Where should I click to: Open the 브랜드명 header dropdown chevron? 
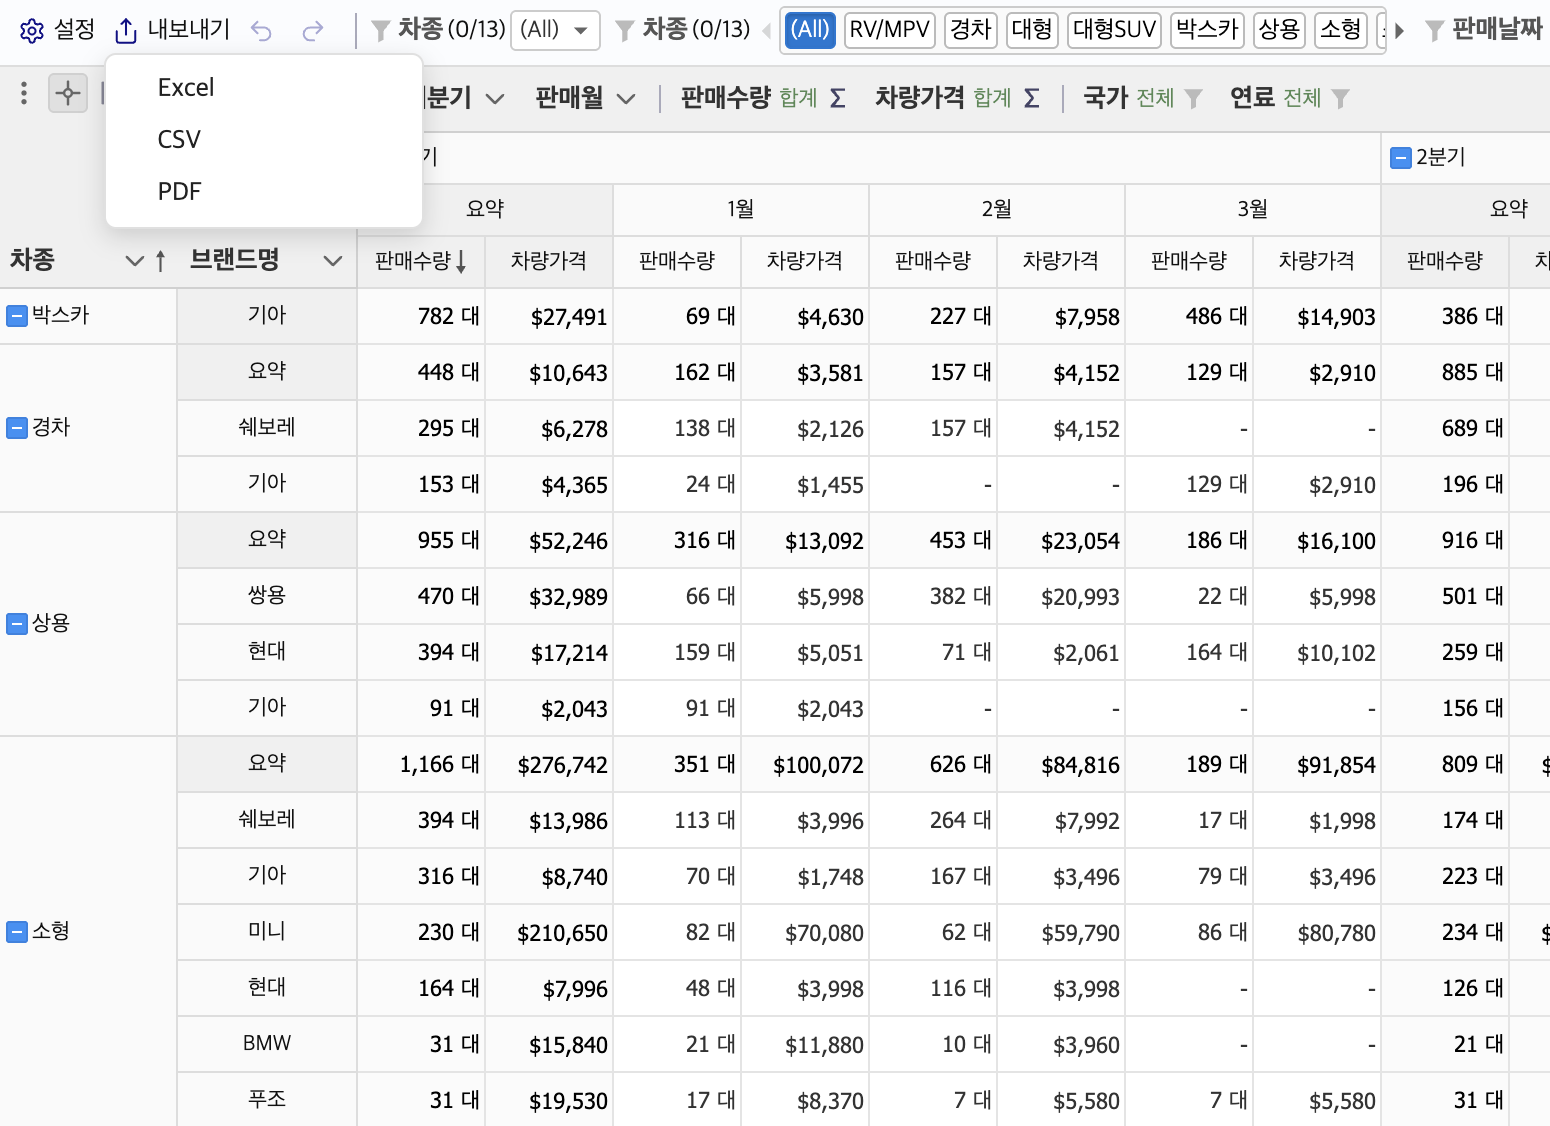pyautogui.click(x=333, y=261)
